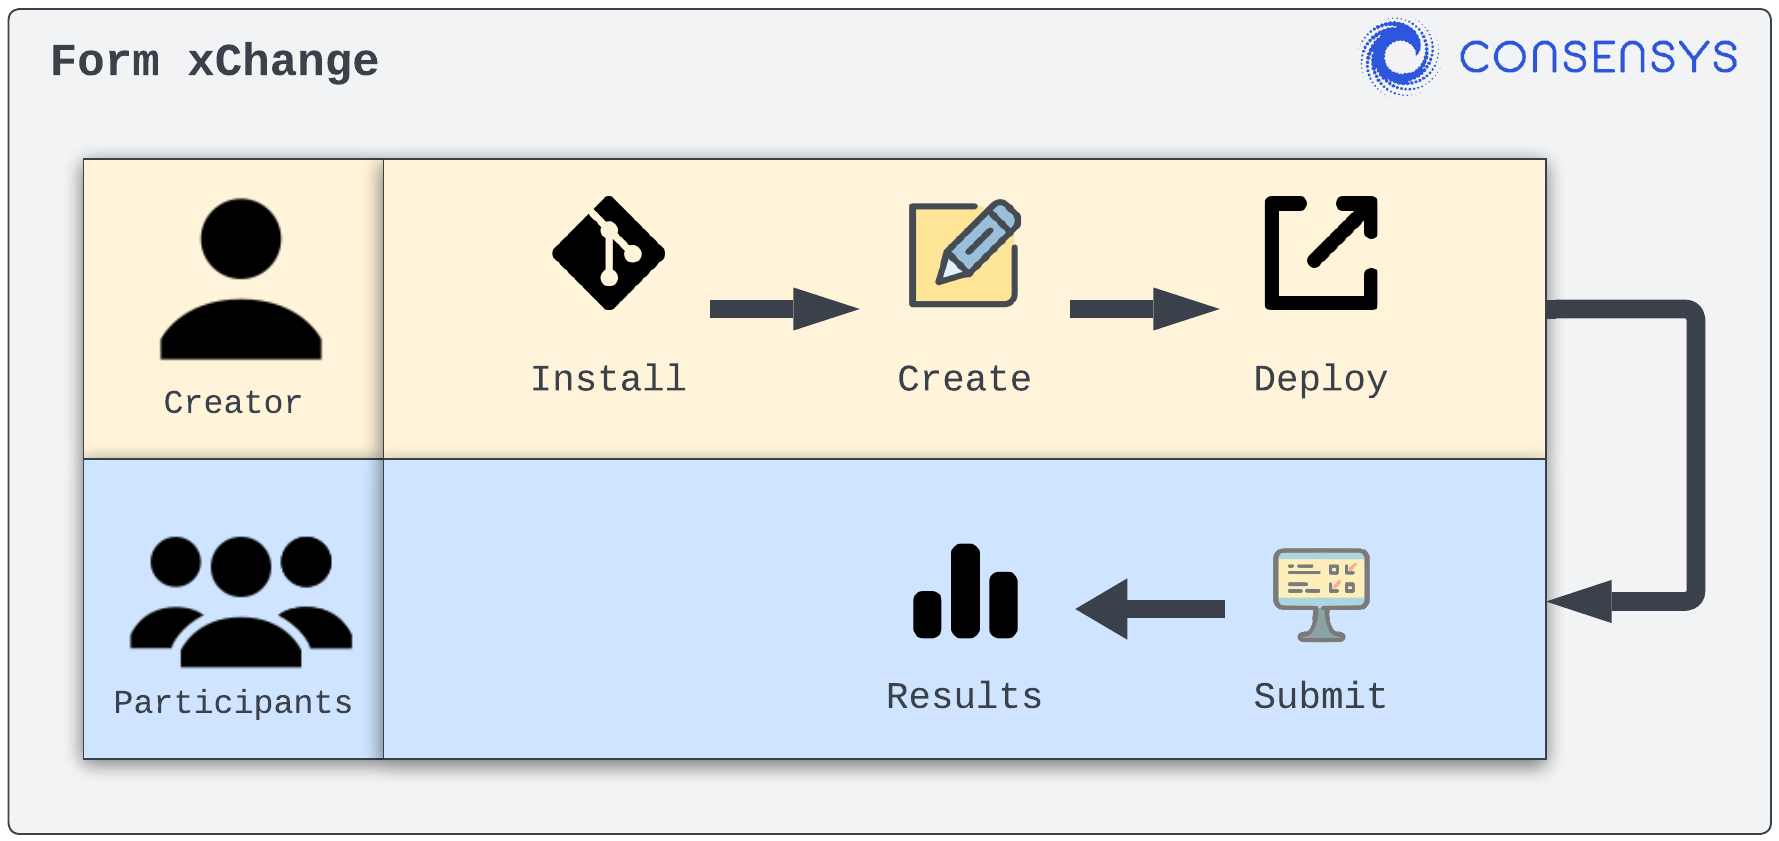Click the Submit monitor form icon
Image resolution: width=1779 pixels, height=841 pixels.
coord(1321,594)
